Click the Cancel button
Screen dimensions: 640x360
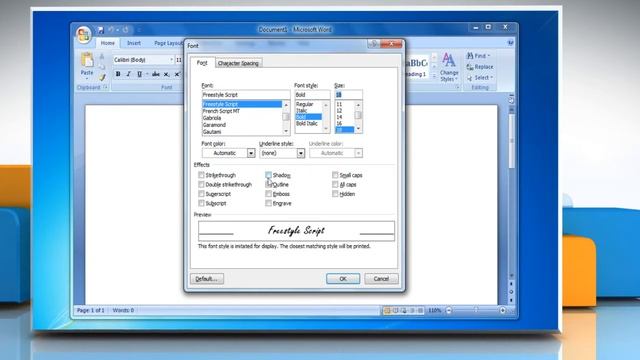click(x=381, y=279)
